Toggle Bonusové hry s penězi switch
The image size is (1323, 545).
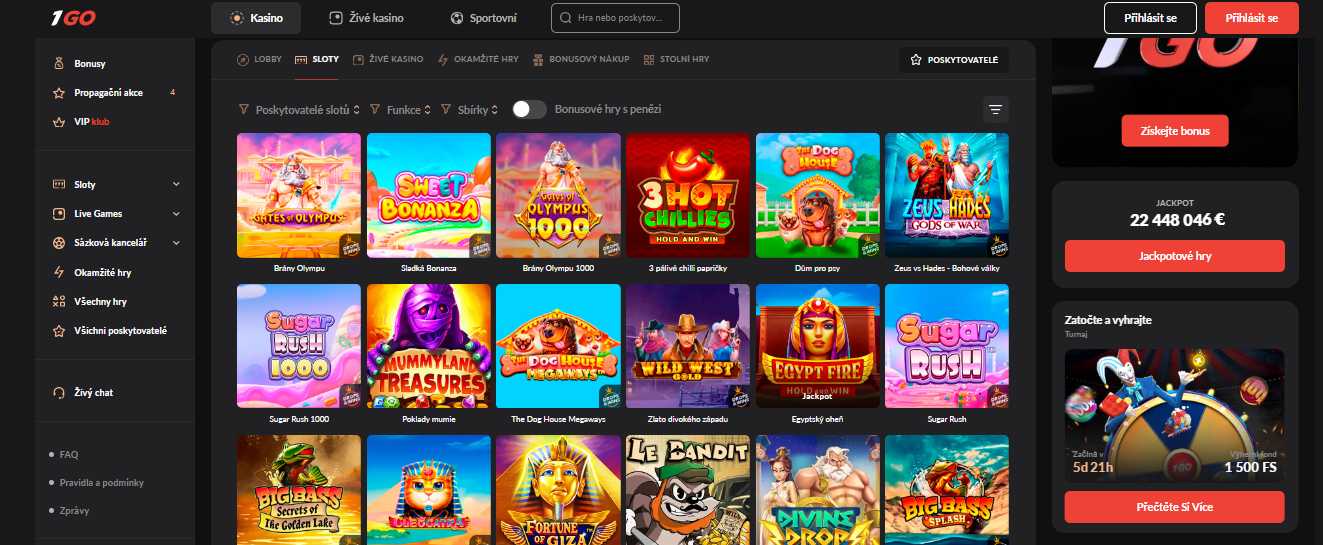tap(529, 110)
